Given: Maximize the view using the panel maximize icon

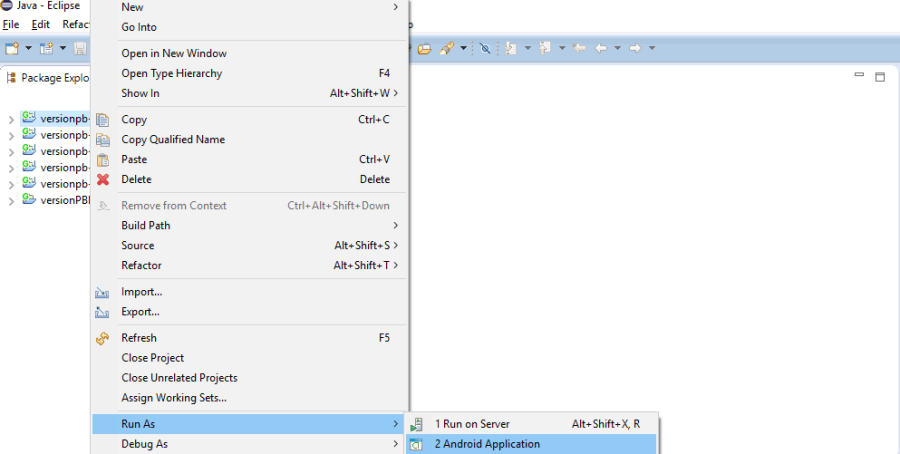Looking at the screenshot, I should 880,77.
